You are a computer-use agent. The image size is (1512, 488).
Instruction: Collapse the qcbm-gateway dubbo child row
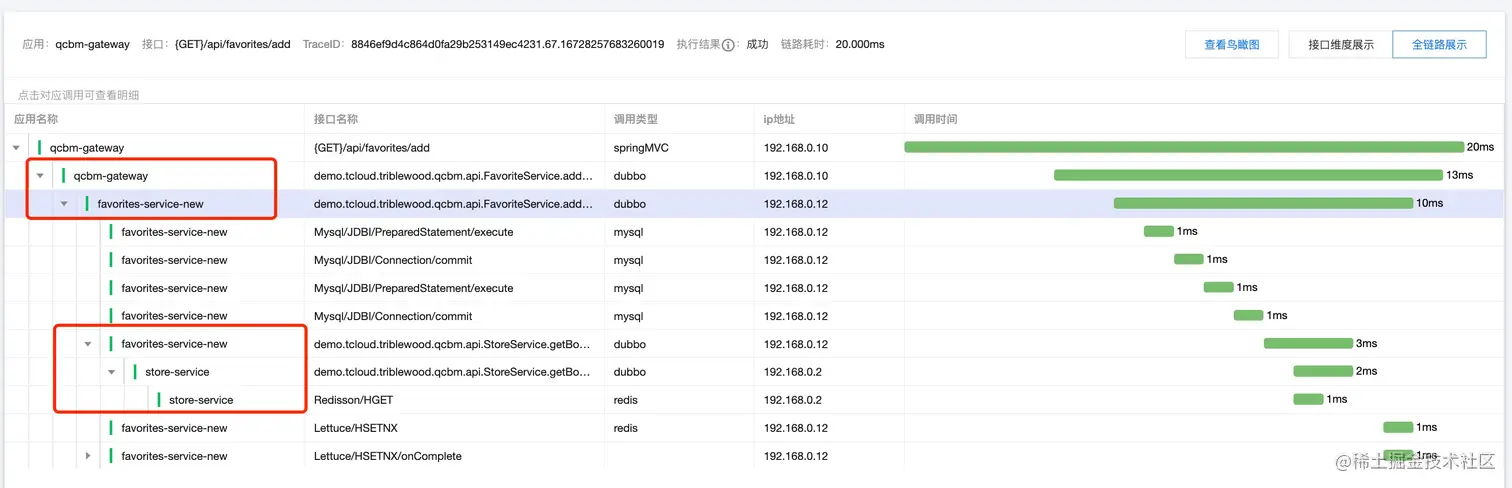coord(40,176)
